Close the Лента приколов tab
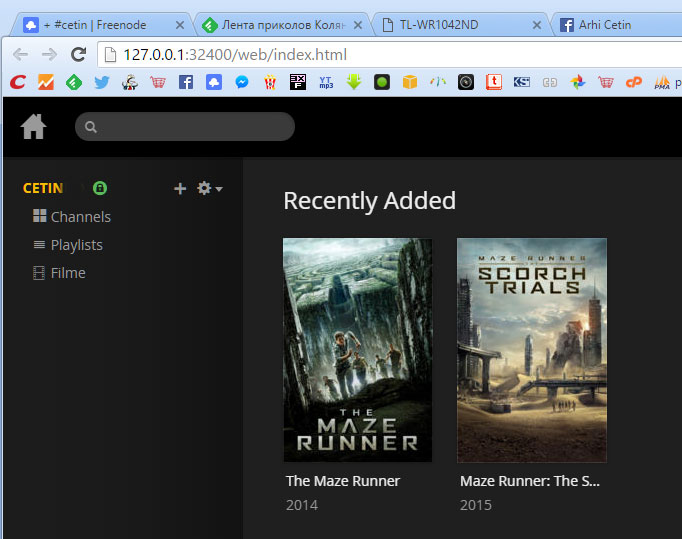 click(x=358, y=25)
